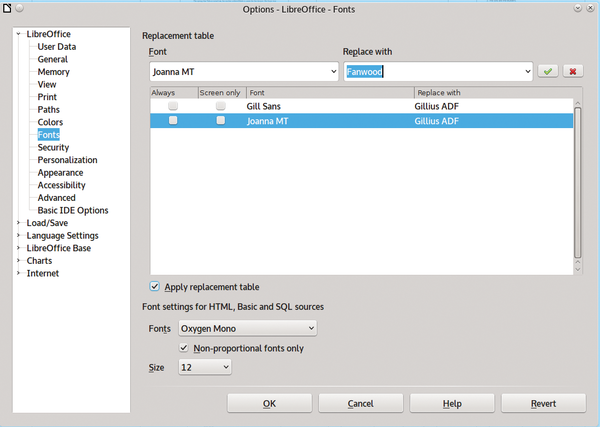Screen dimensions: 600x427
Task: Open the Replace with dropdown arrow
Action: click(528, 72)
